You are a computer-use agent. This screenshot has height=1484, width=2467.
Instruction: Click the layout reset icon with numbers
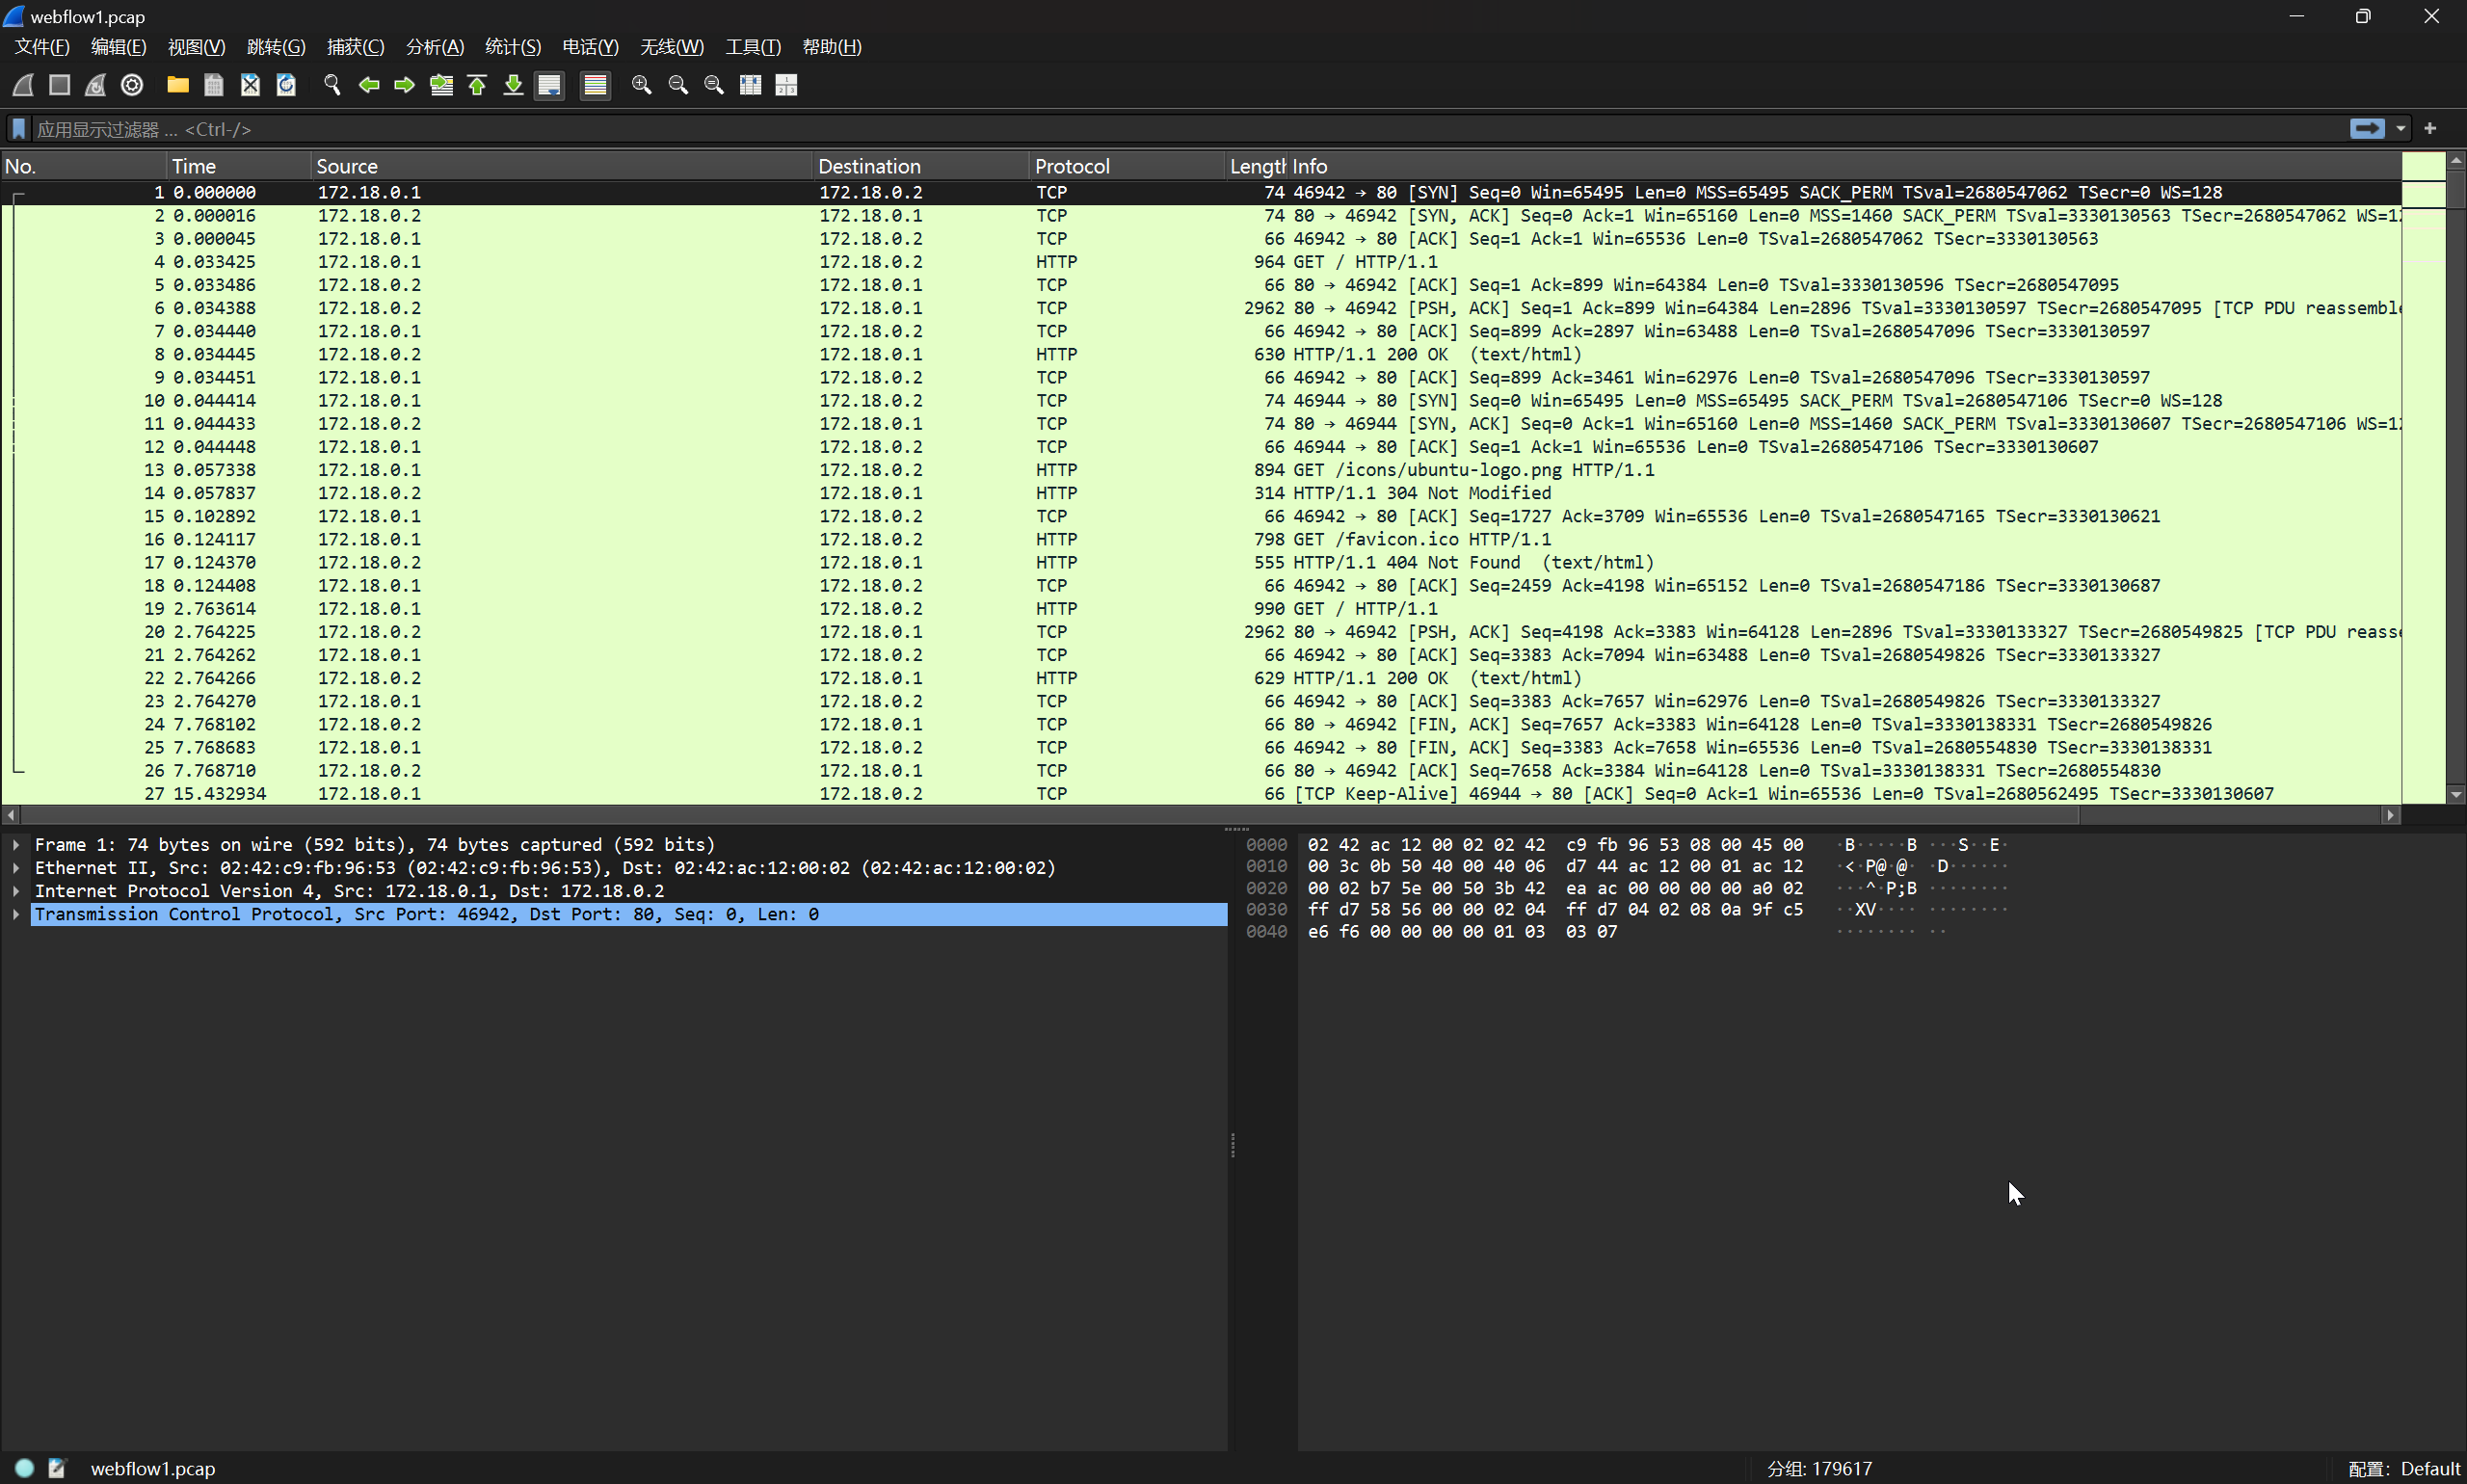787,85
